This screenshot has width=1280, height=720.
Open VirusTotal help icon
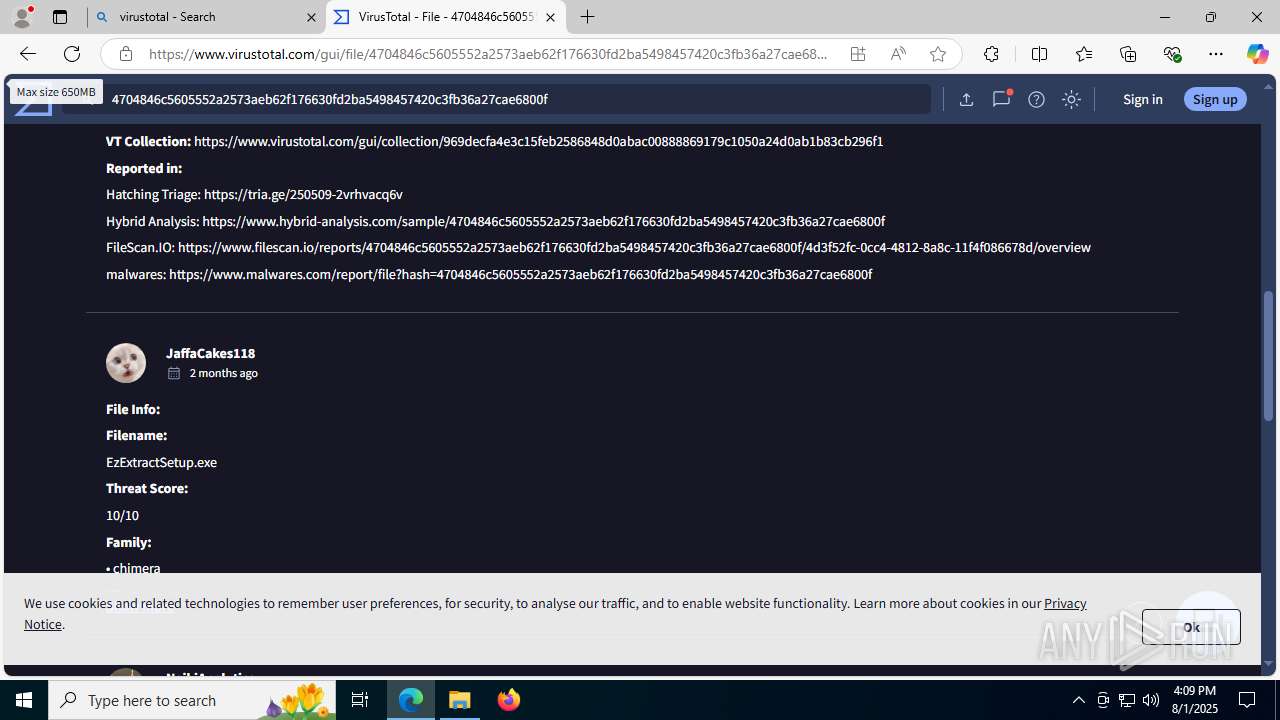[1036, 99]
